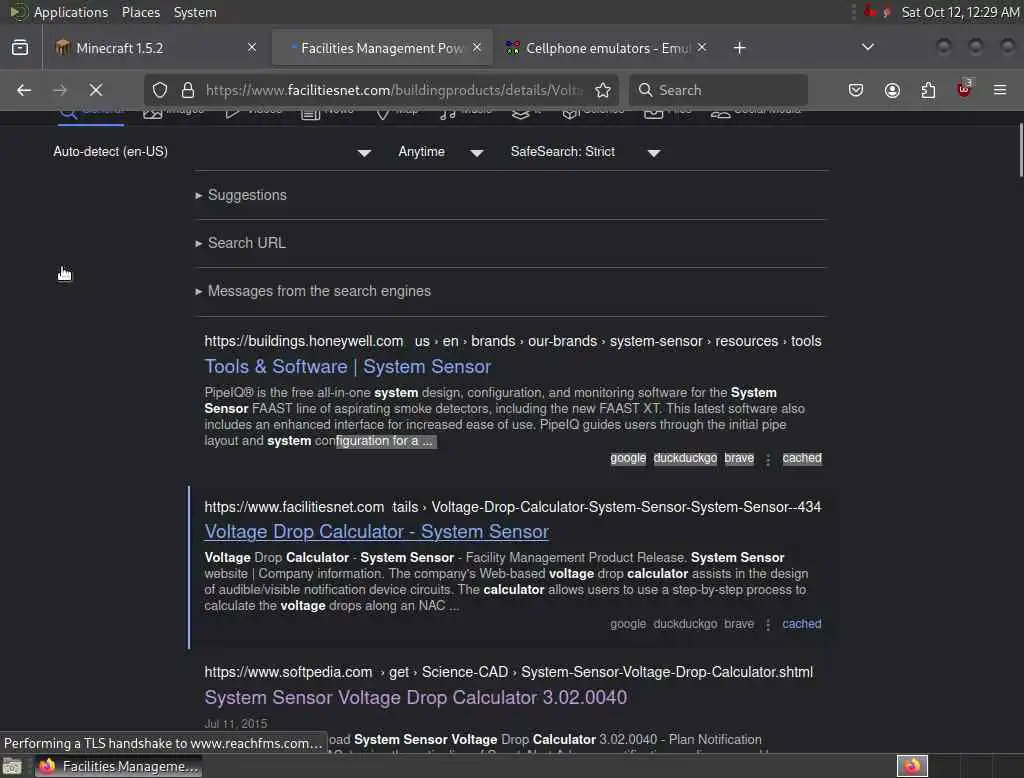
Task: Show desktop from bottom panel
Action: click(x=12, y=766)
